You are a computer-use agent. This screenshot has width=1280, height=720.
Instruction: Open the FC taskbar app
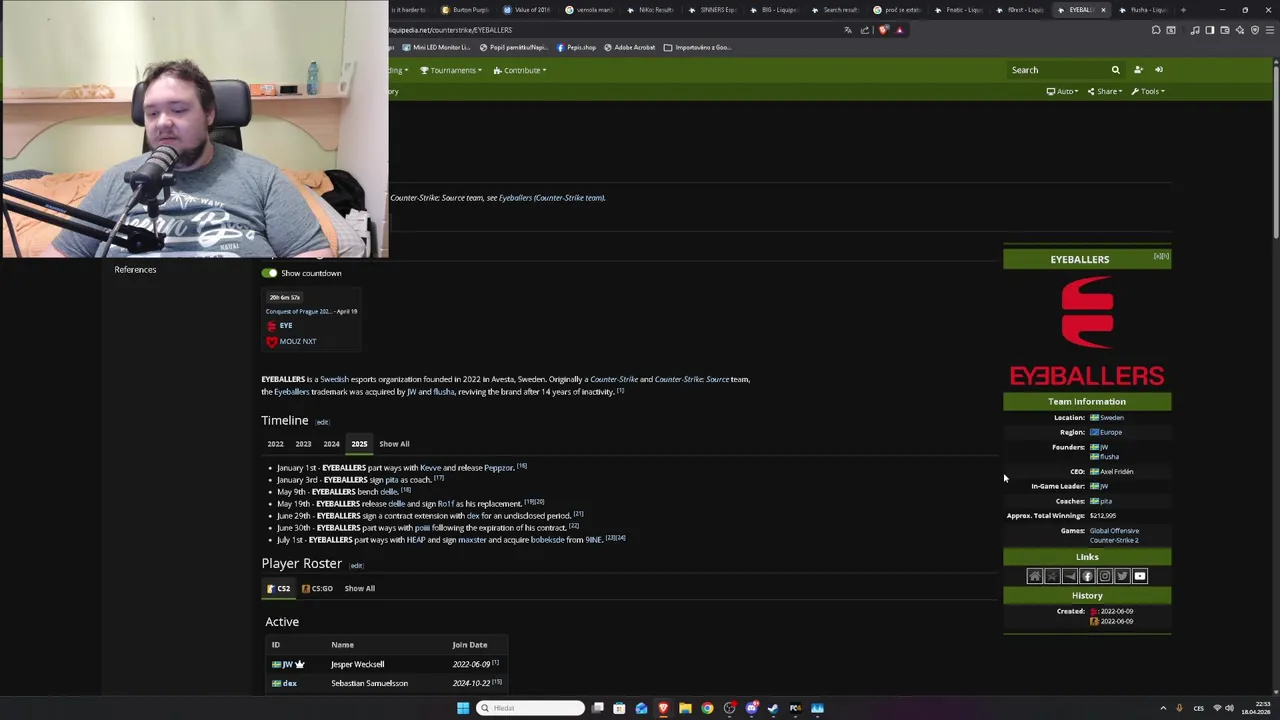click(x=795, y=708)
